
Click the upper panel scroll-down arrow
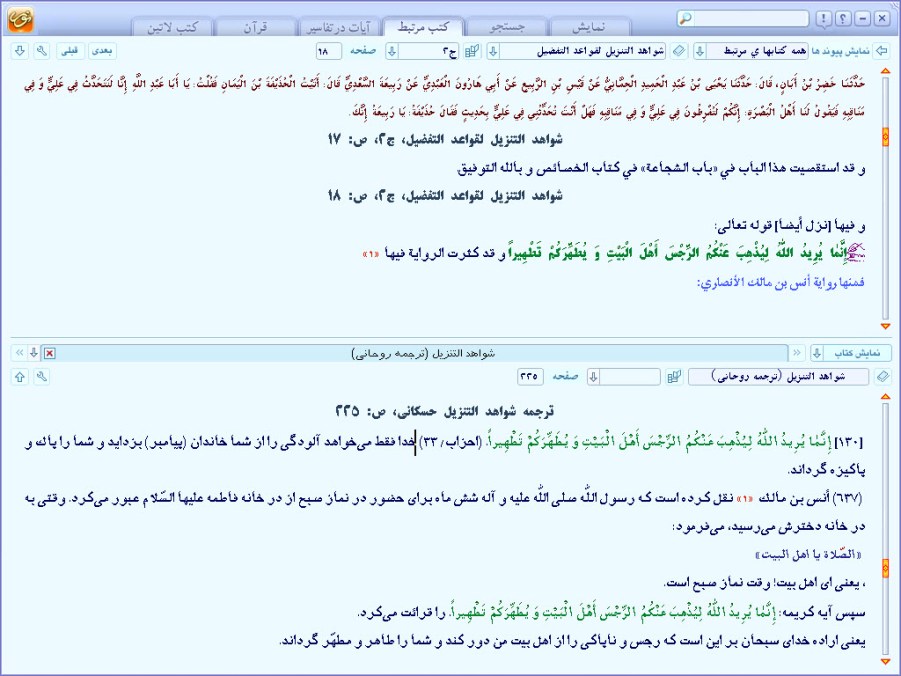885,326
